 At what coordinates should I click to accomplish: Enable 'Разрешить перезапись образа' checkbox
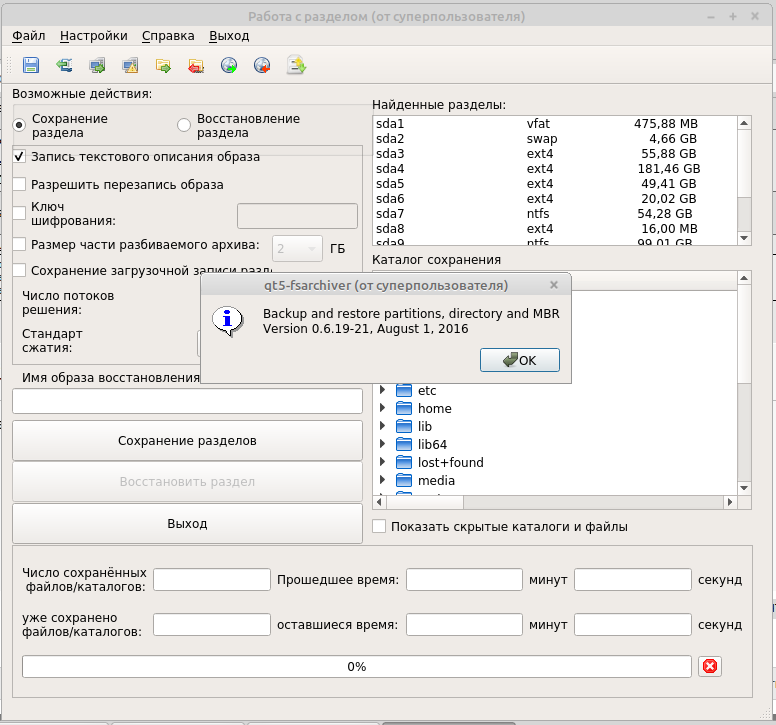pyautogui.click(x=19, y=185)
